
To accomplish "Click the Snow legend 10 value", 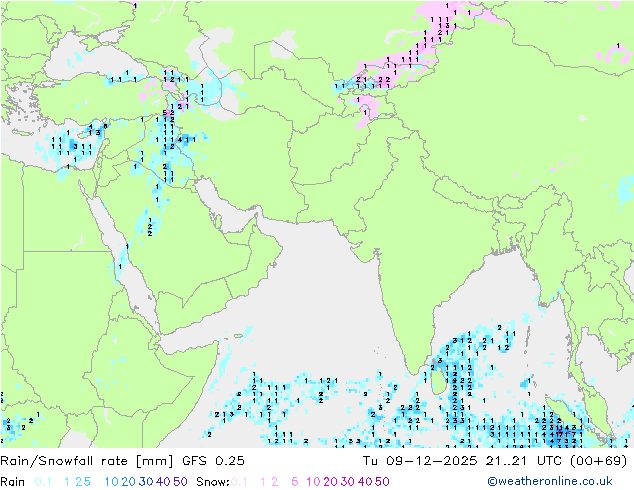I will (313, 482).
